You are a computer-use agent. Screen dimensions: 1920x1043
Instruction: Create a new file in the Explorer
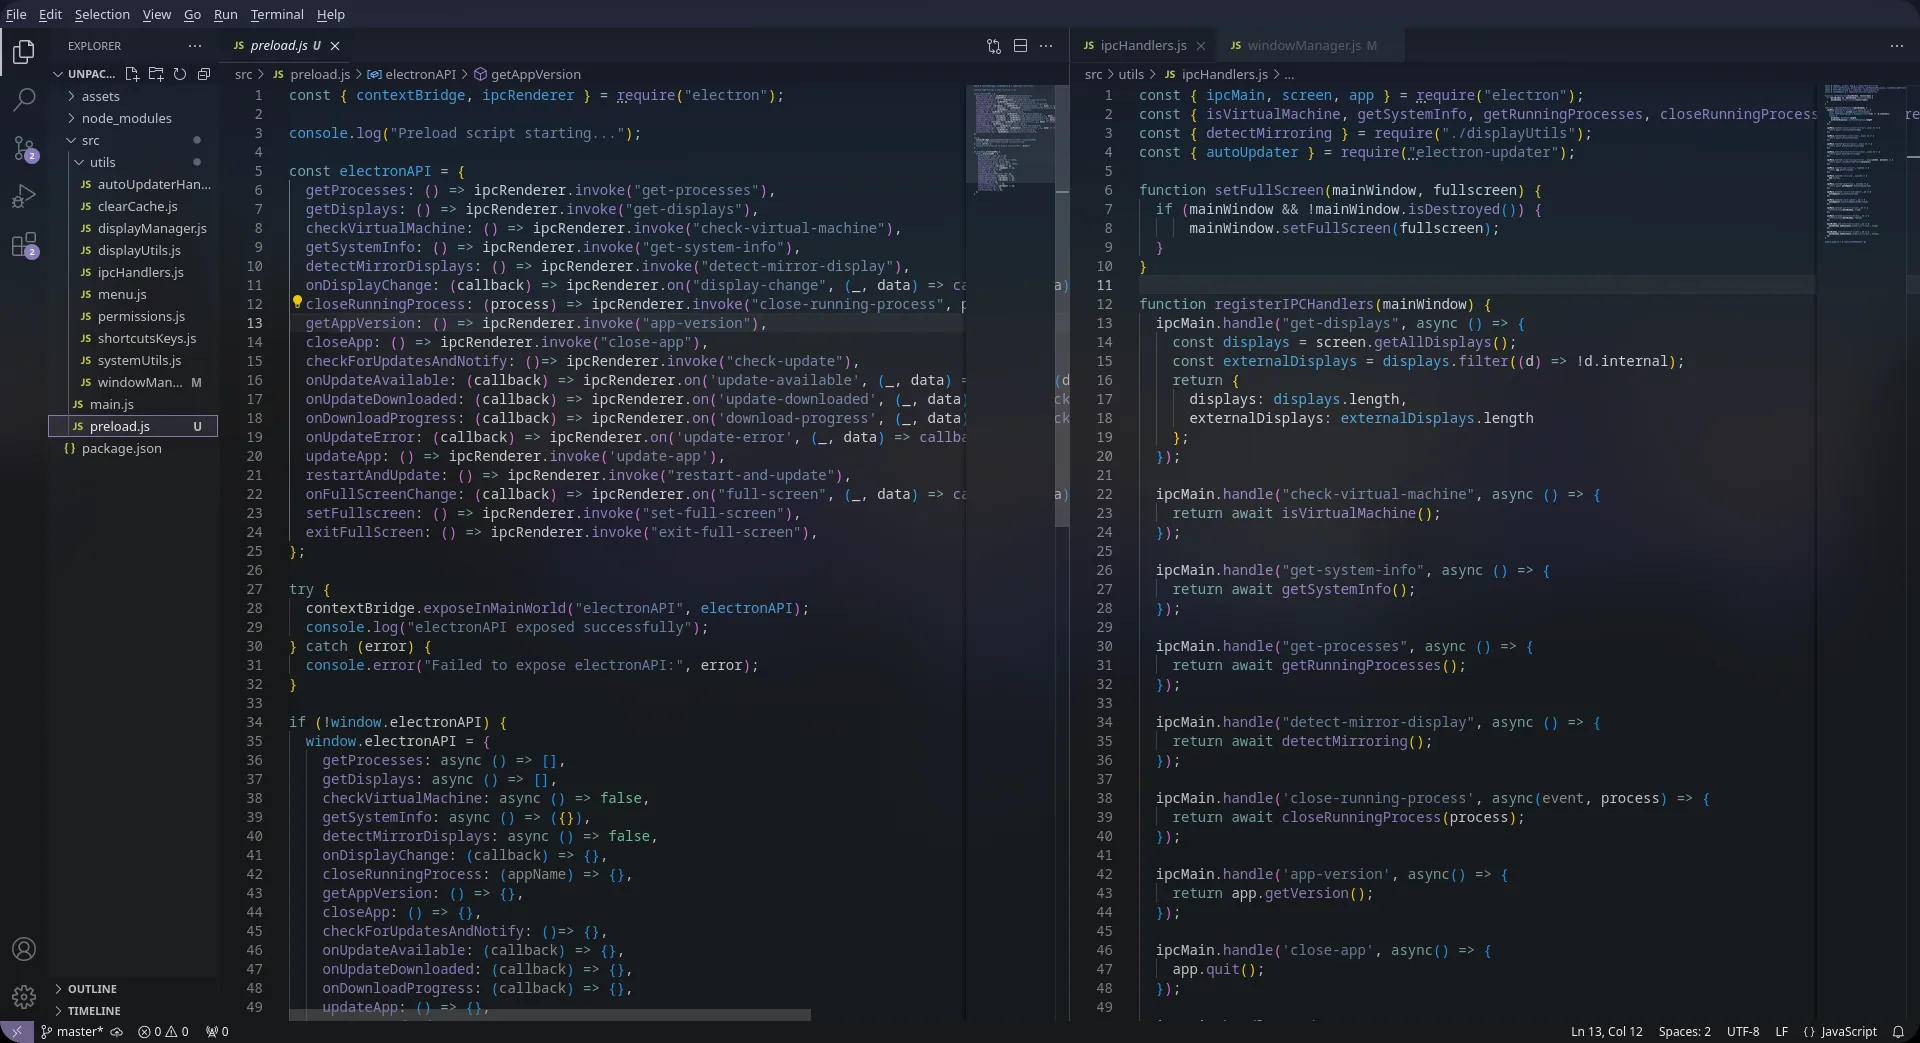[132, 74]
